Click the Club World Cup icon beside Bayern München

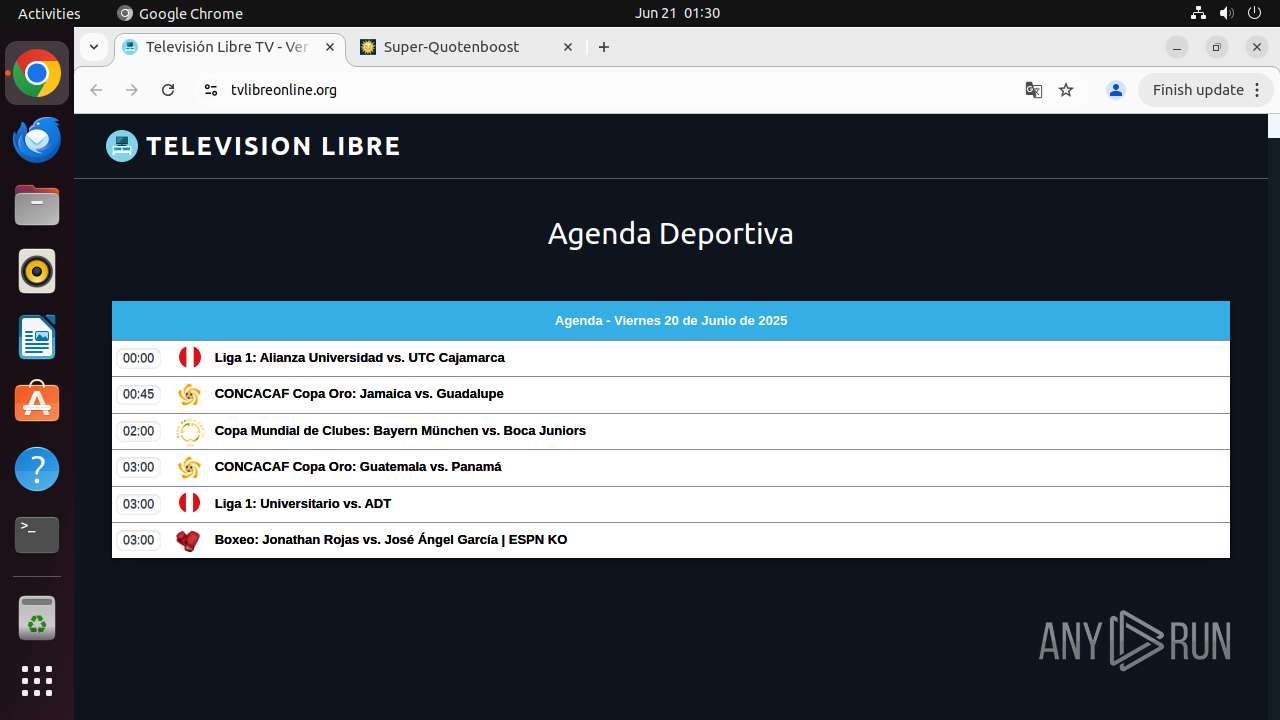click(189, 431)
